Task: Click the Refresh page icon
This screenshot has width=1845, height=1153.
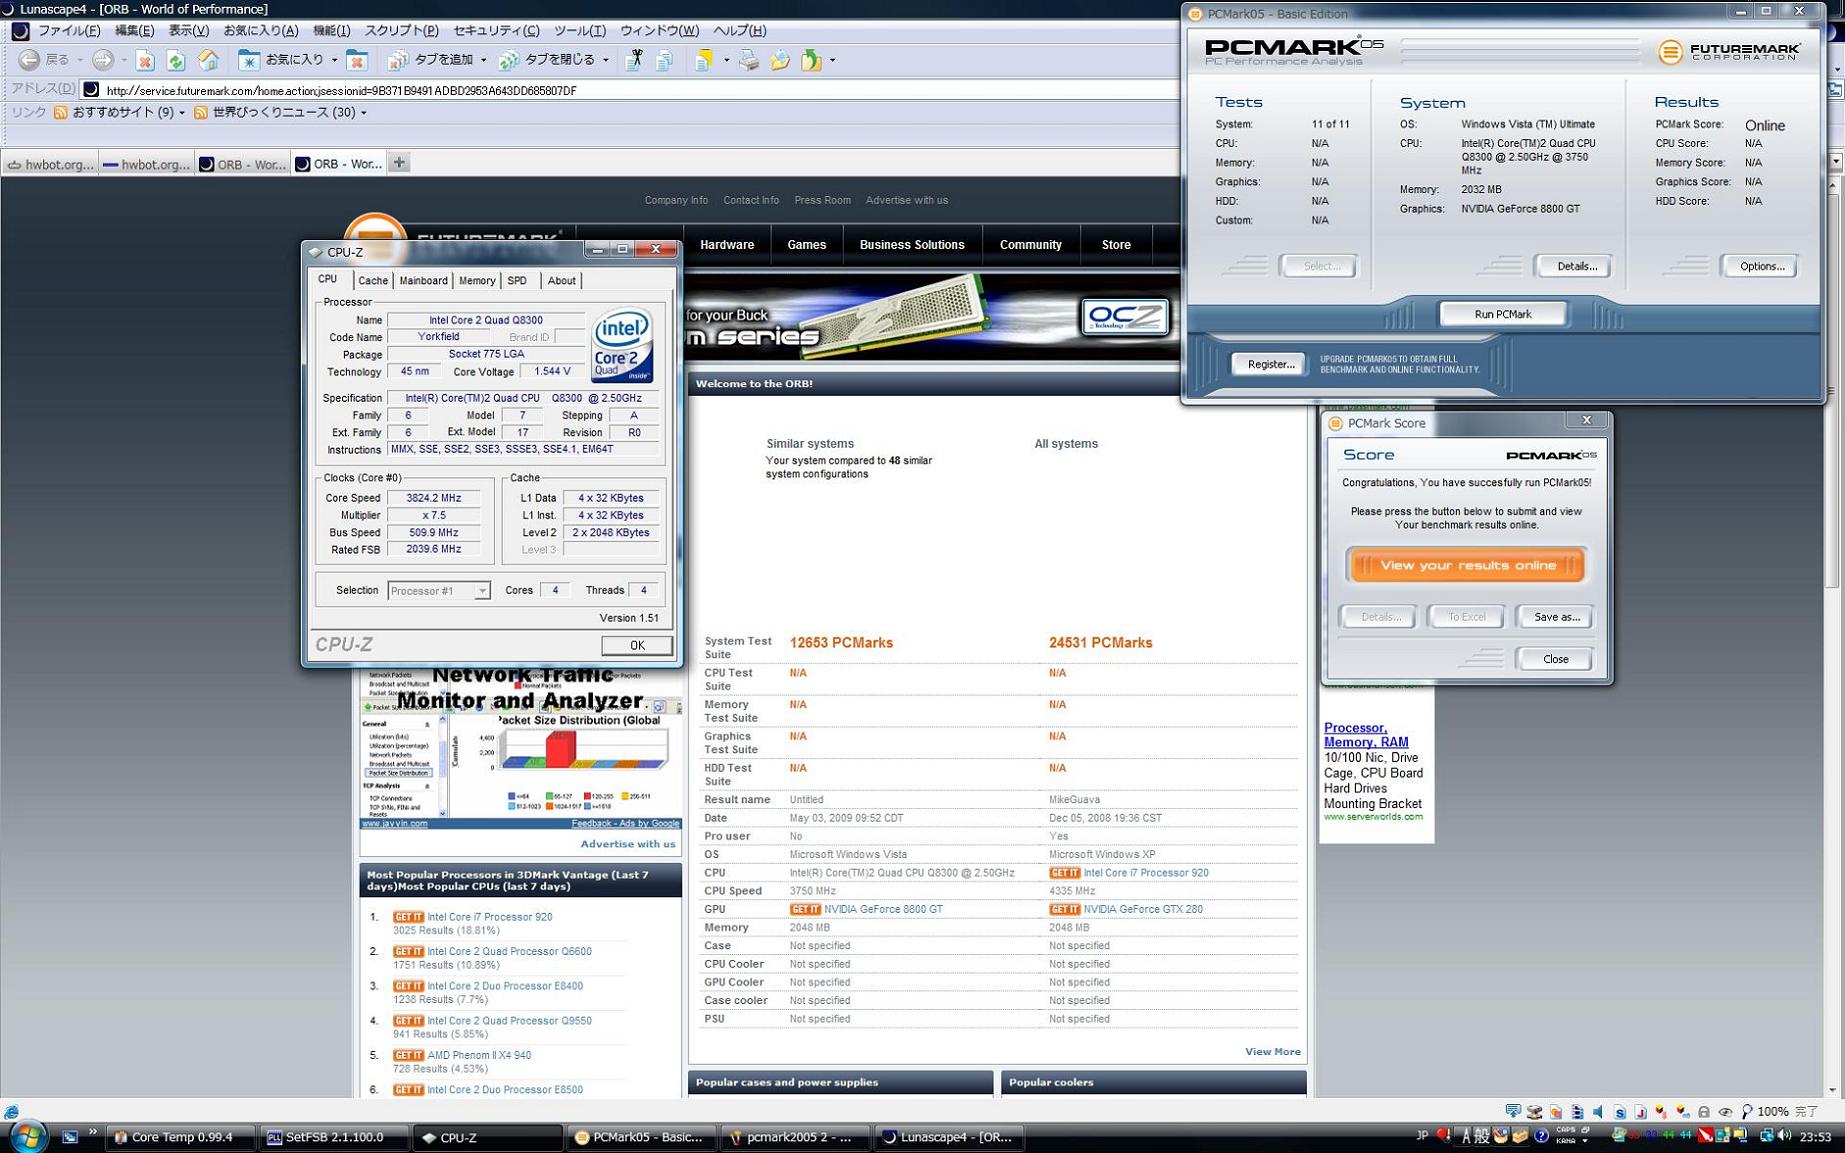Action: (176, 61)
